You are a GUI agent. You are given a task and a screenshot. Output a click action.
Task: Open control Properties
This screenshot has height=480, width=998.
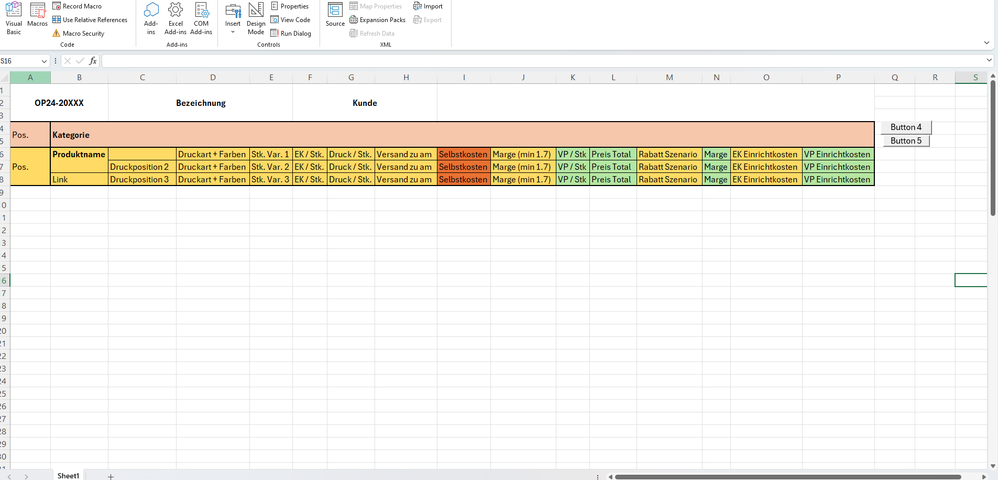pos(290,6)
